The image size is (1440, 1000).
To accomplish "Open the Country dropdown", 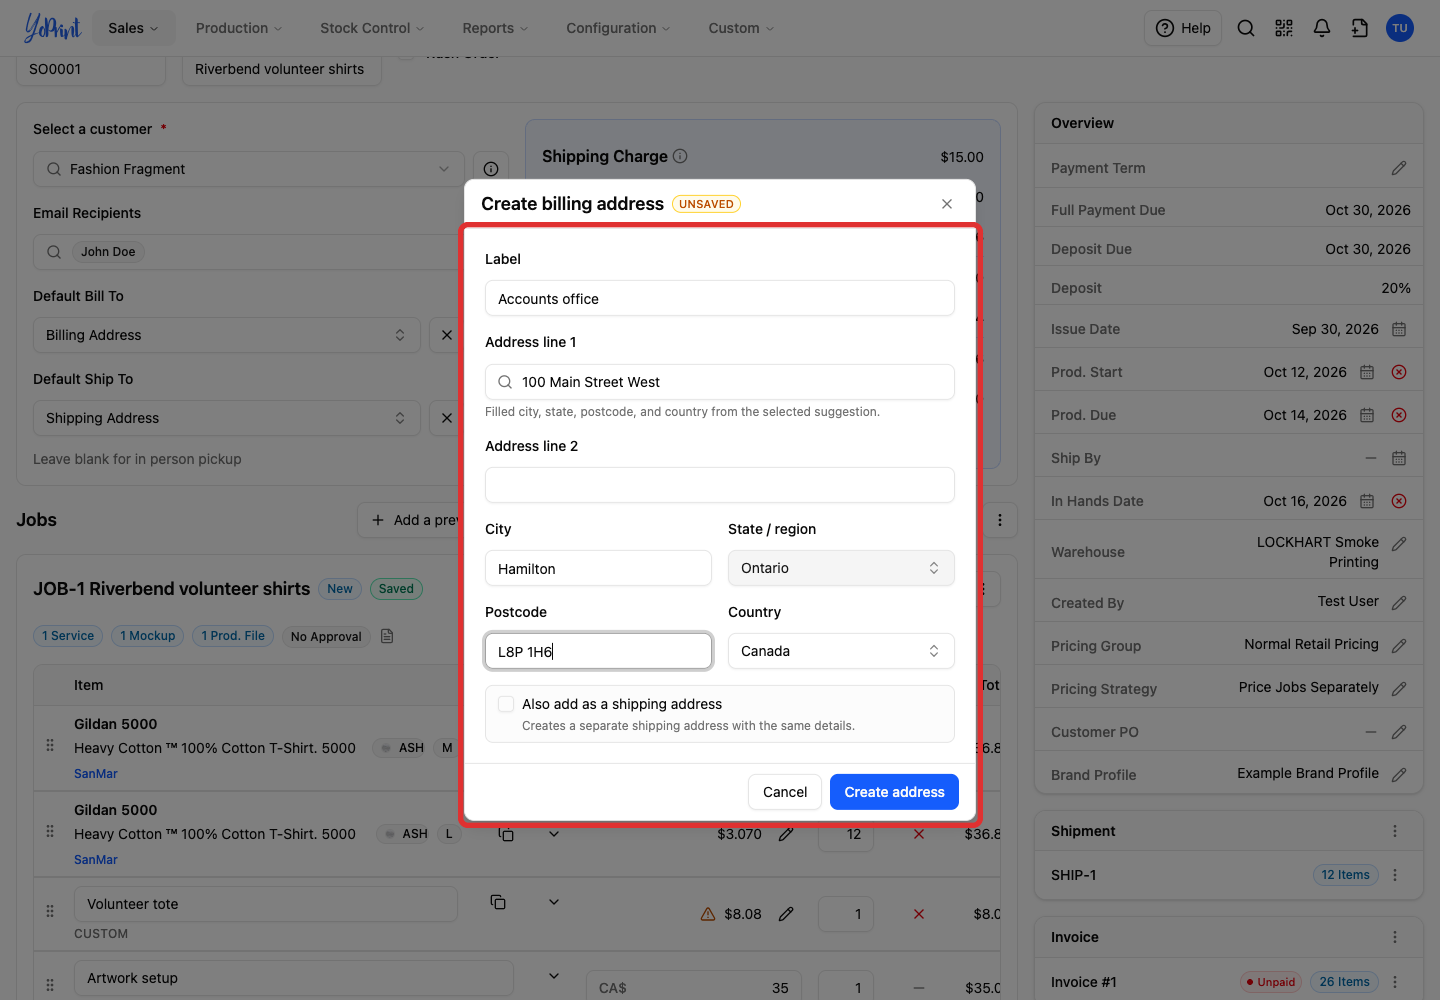I will pyautogui.click(x=841, y=651).
